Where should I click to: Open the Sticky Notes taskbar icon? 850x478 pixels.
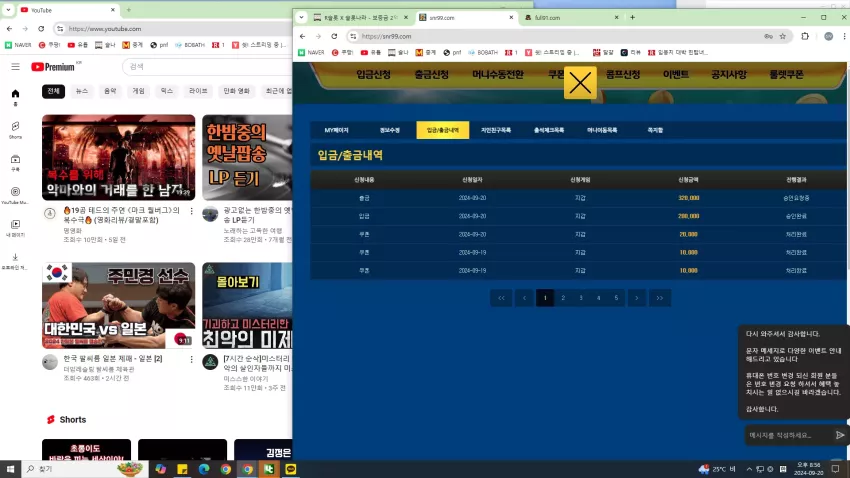[182, 469]
